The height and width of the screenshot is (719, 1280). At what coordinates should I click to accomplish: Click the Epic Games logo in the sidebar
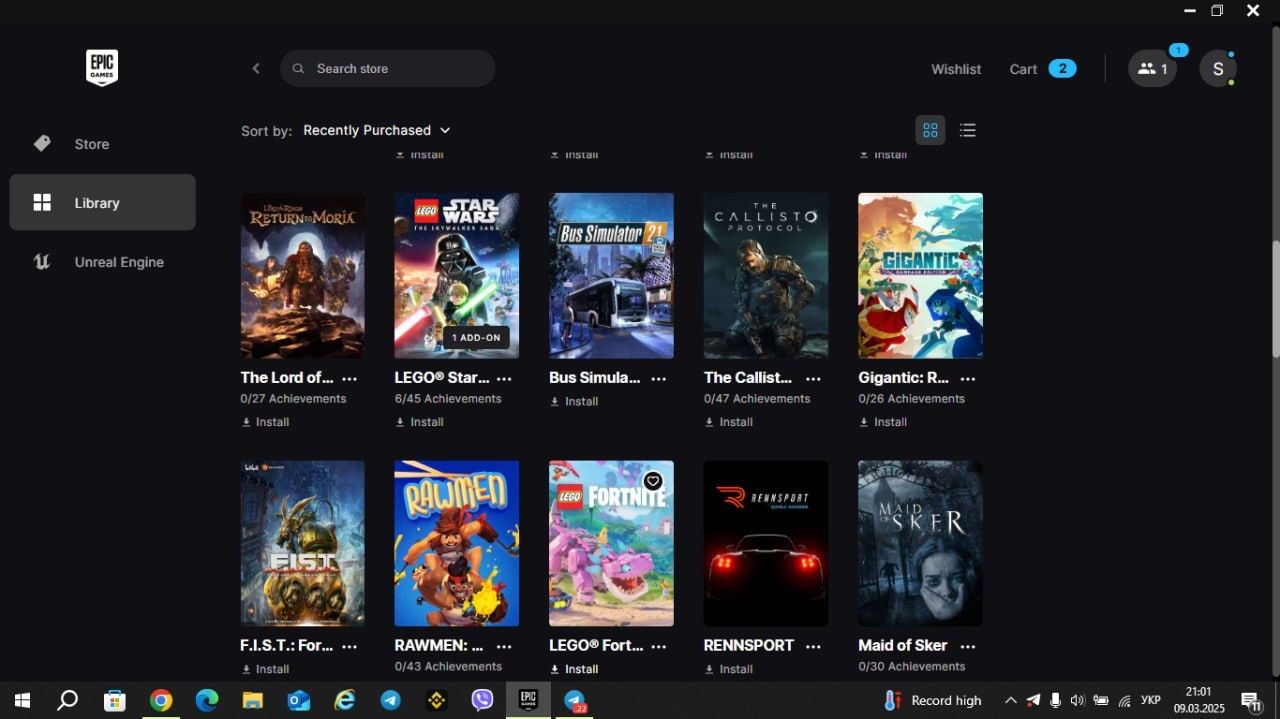tap(102, 68)
